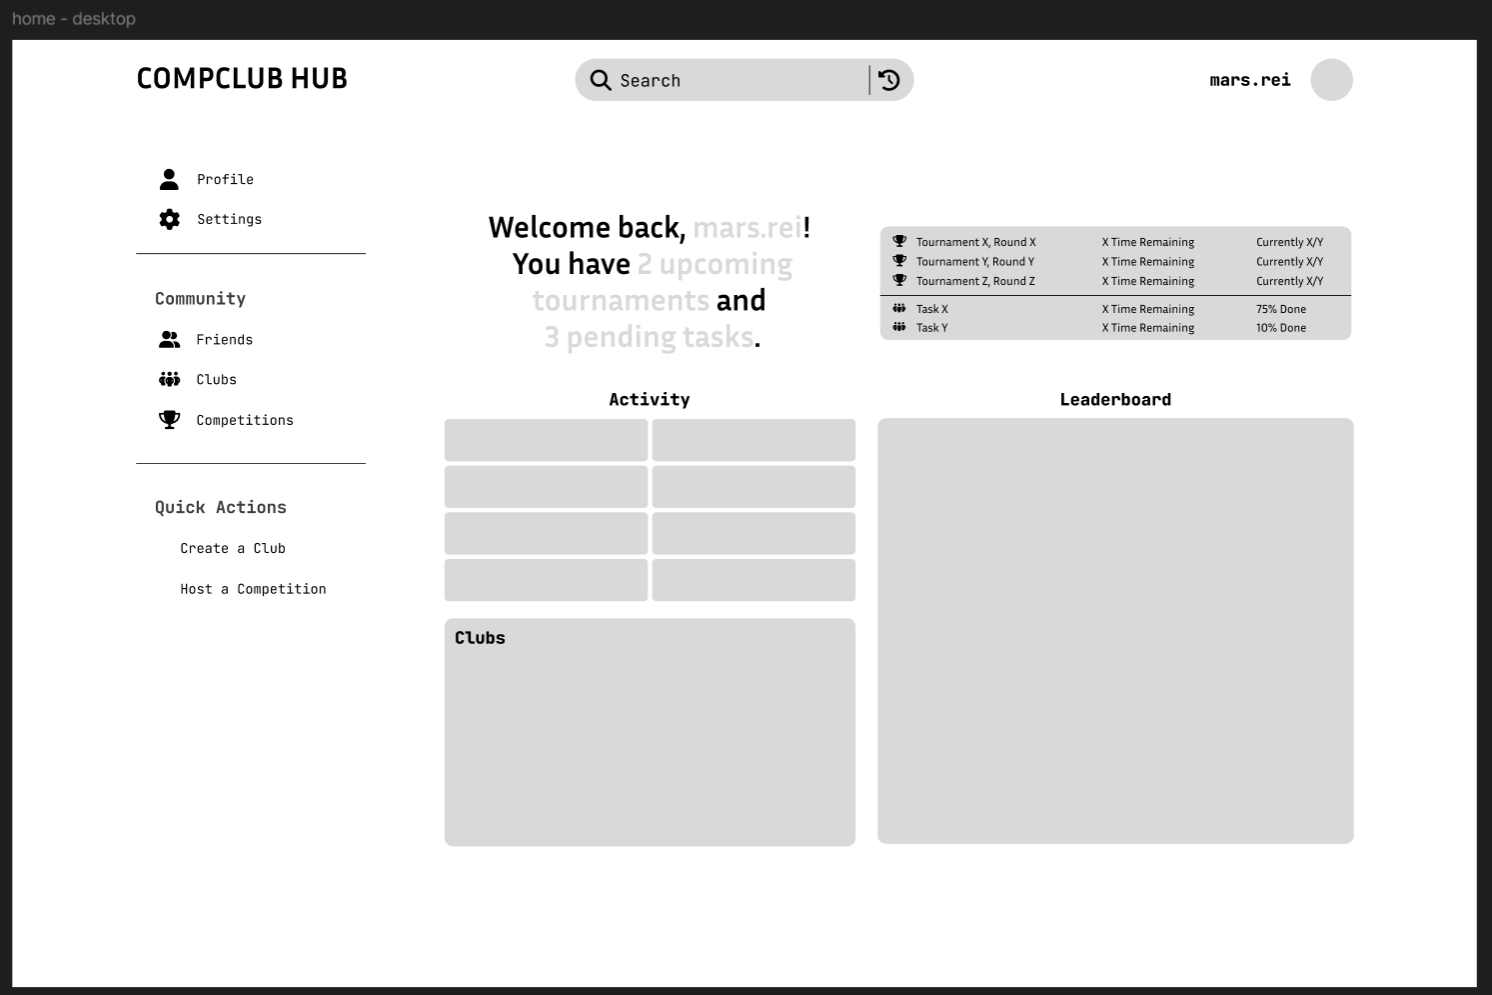1492x995 pixels.
Task: Type in the Search field
Action: [x=740, y=80]
